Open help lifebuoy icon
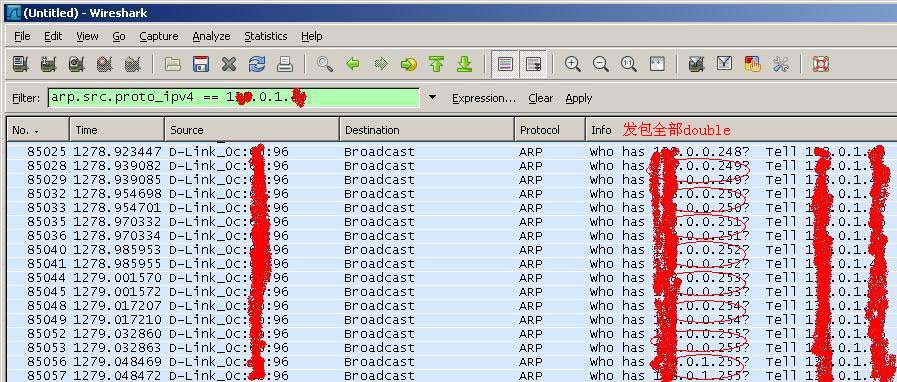Screen dimensions: 897x382 (821, 64)
